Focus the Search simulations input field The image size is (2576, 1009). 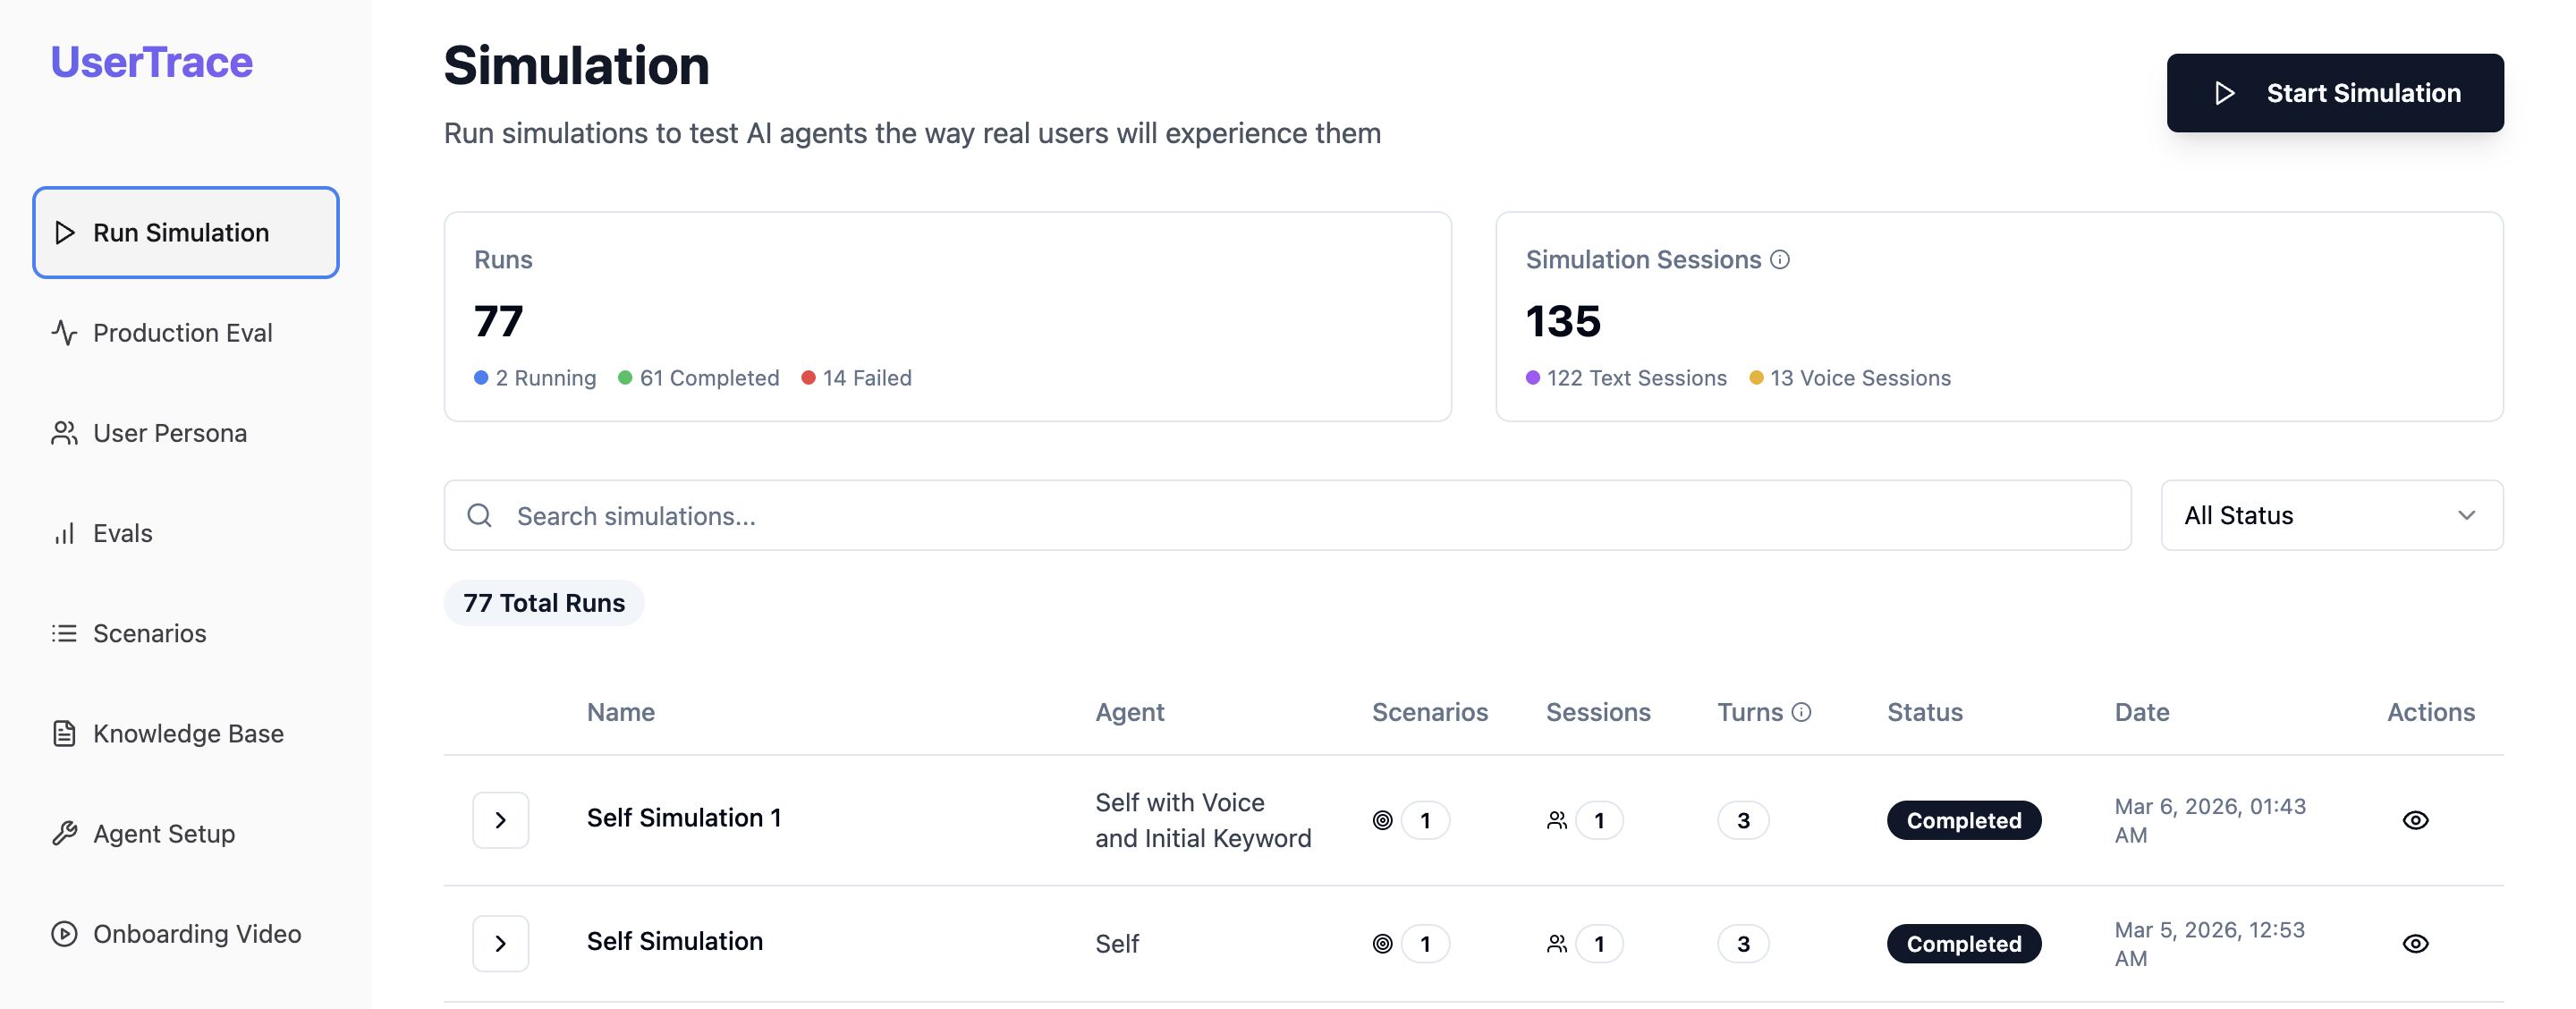click(x=1300, y=516)
